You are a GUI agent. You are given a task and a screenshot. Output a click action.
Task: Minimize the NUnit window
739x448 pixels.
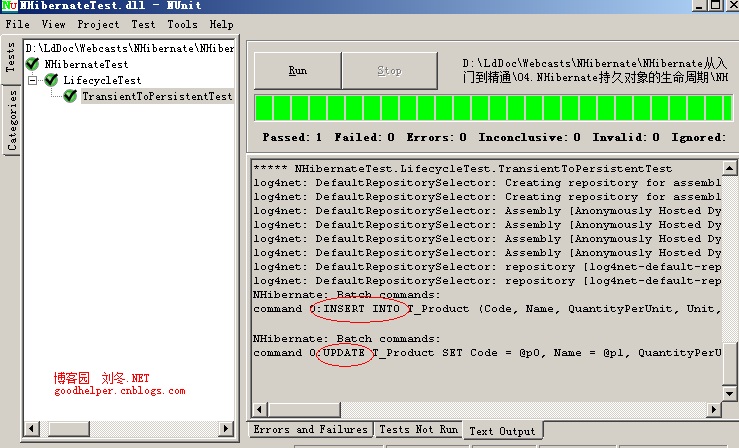pyautogui.click(x=699, y=5)
